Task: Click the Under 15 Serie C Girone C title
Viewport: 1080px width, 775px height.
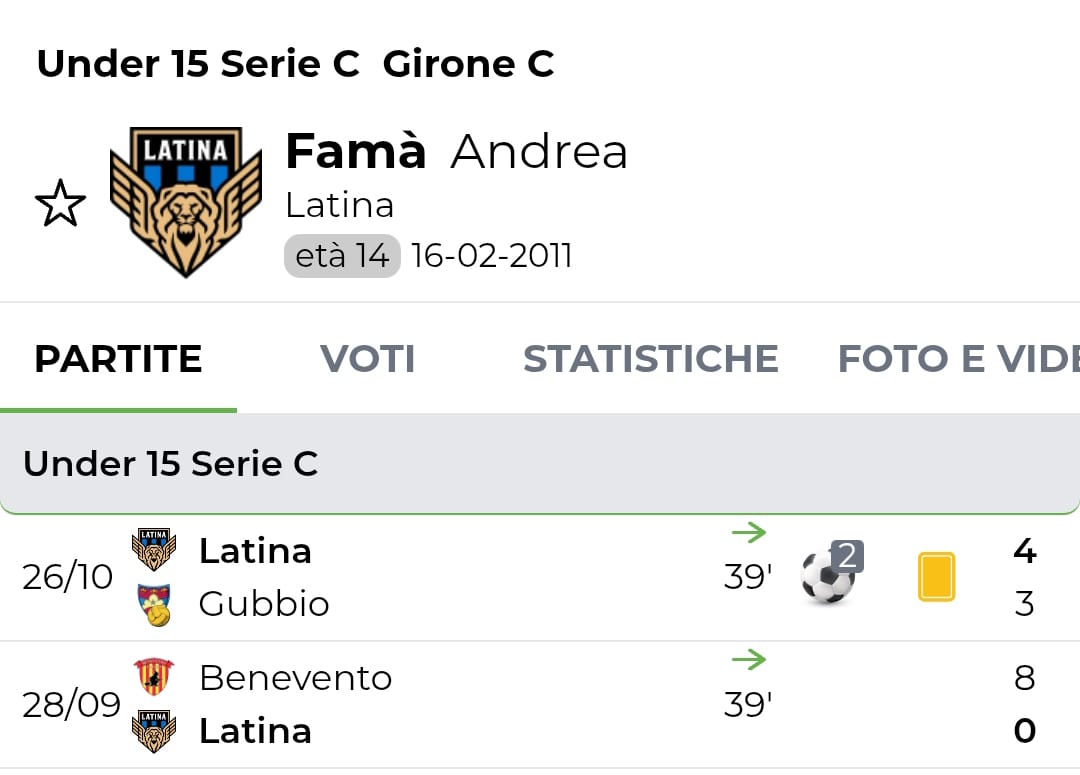Action: tap(295, 64)
